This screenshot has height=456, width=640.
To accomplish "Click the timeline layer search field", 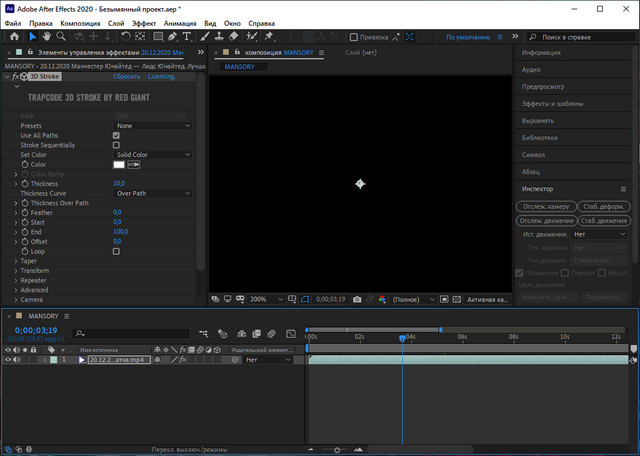I will [x=130, y=333].
